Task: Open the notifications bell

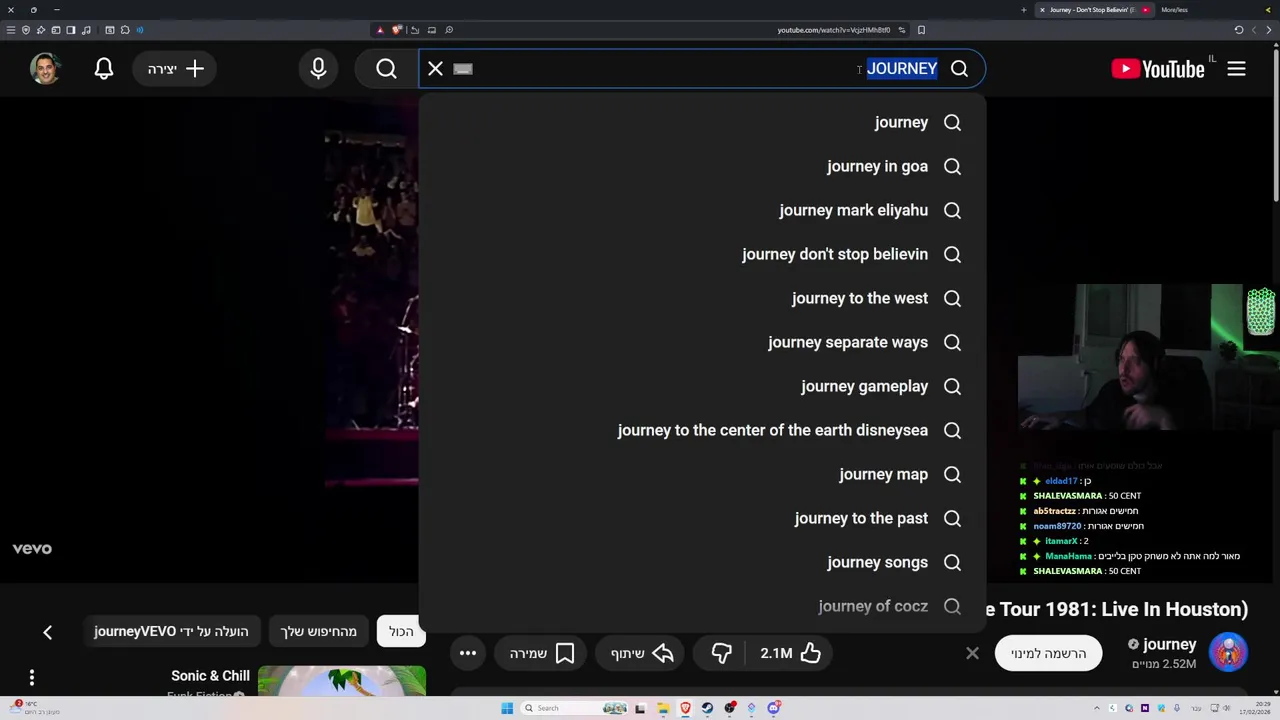Action: [104, 68]
